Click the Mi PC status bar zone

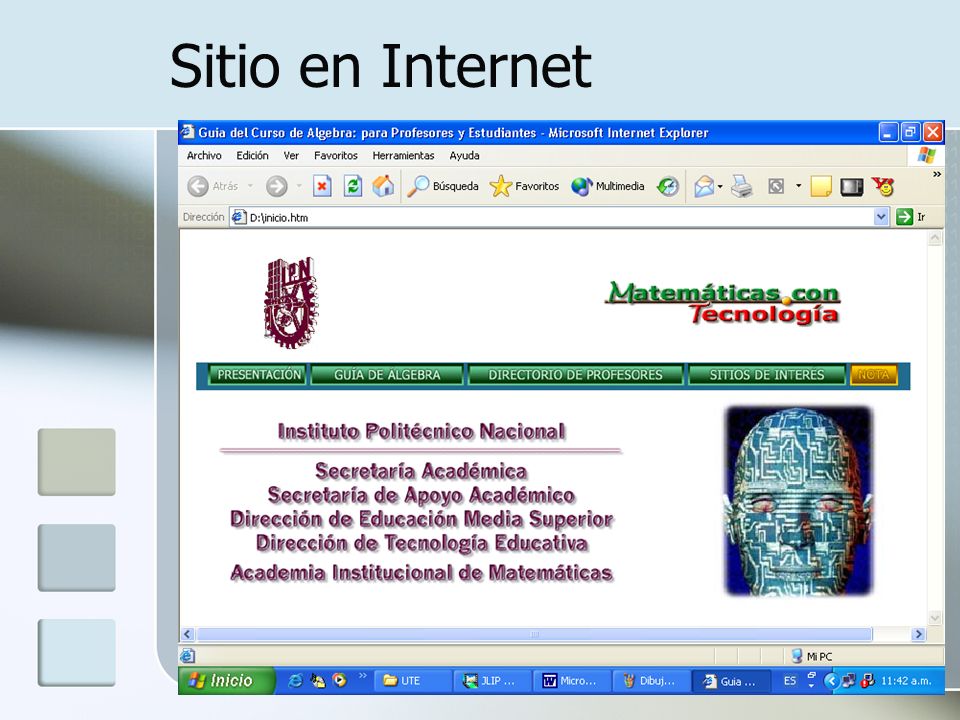coord(812,656)
